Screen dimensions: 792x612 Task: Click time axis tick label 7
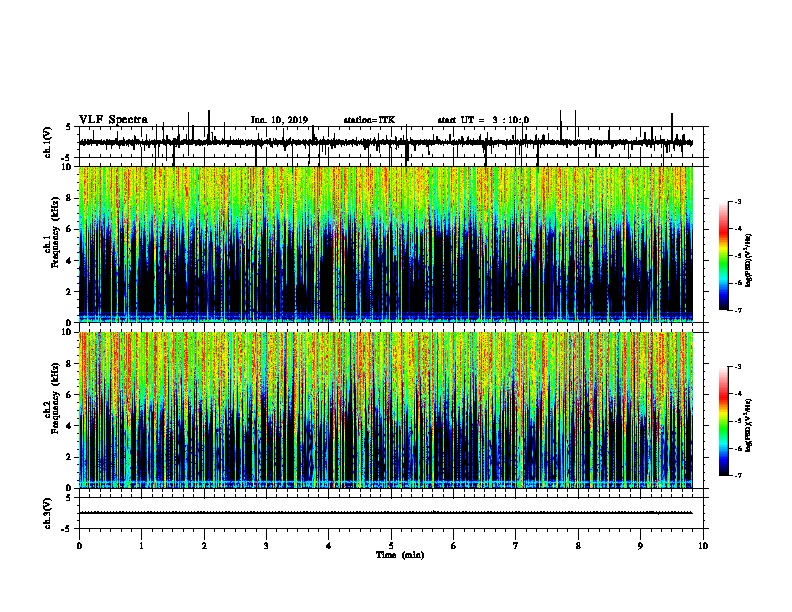pos(516,546)
